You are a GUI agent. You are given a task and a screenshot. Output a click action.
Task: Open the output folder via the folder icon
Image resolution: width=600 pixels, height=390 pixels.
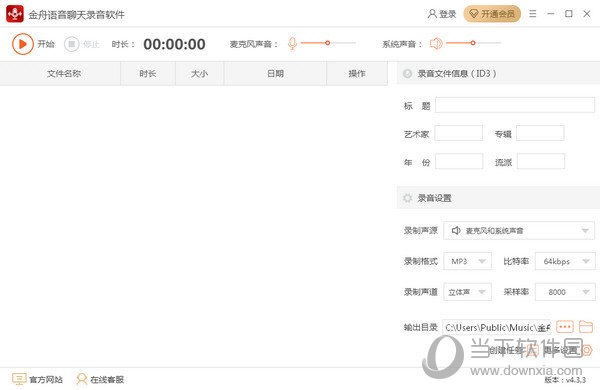coord(586,327)
